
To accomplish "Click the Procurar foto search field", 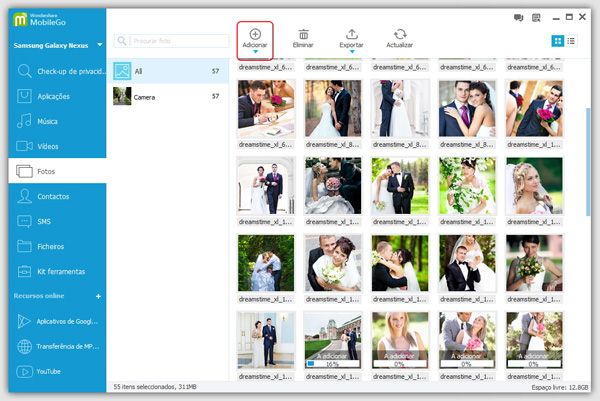I will coord(176,41).
